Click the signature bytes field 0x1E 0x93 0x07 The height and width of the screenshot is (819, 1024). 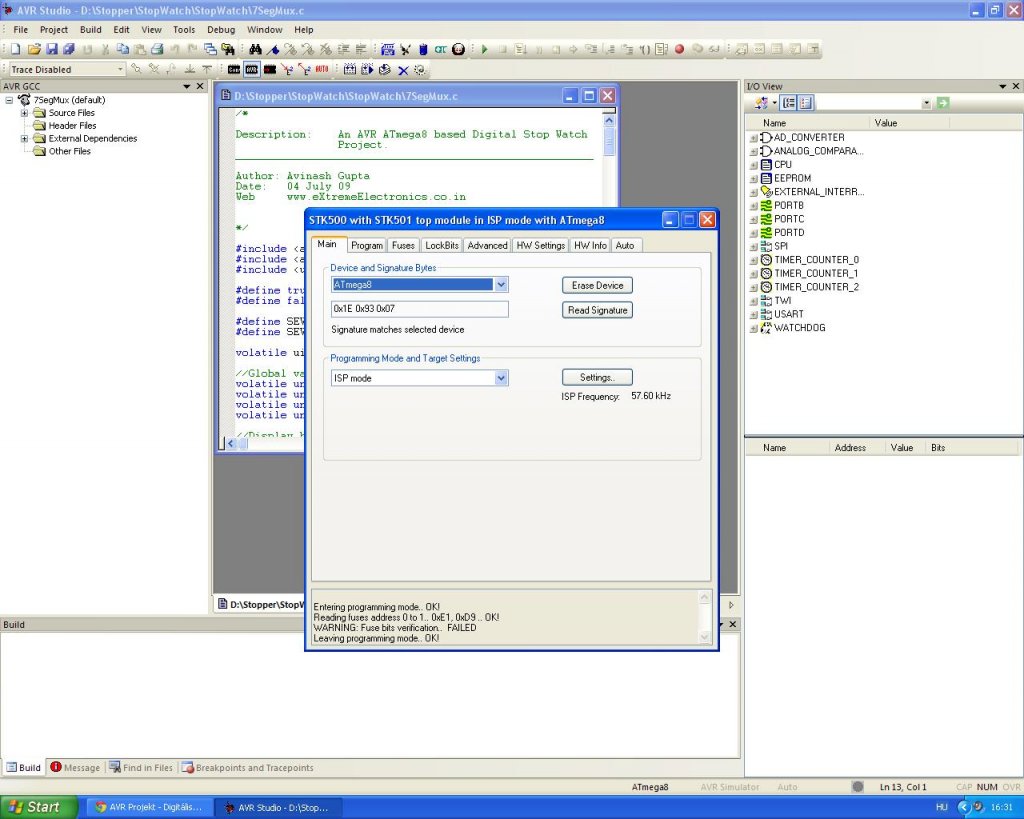(419, 309)
